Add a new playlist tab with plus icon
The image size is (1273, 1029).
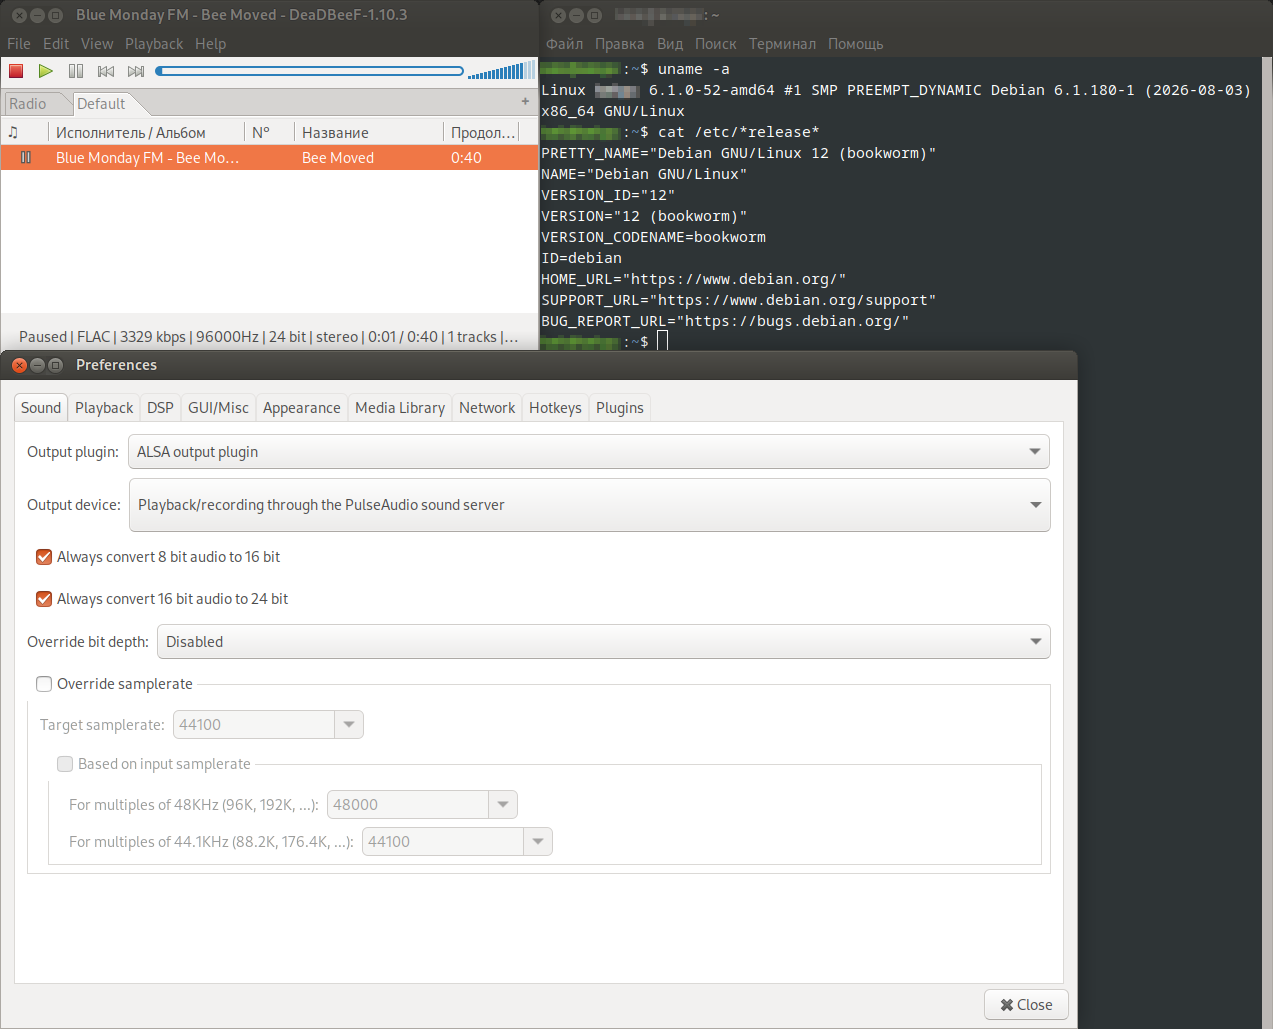525,101
